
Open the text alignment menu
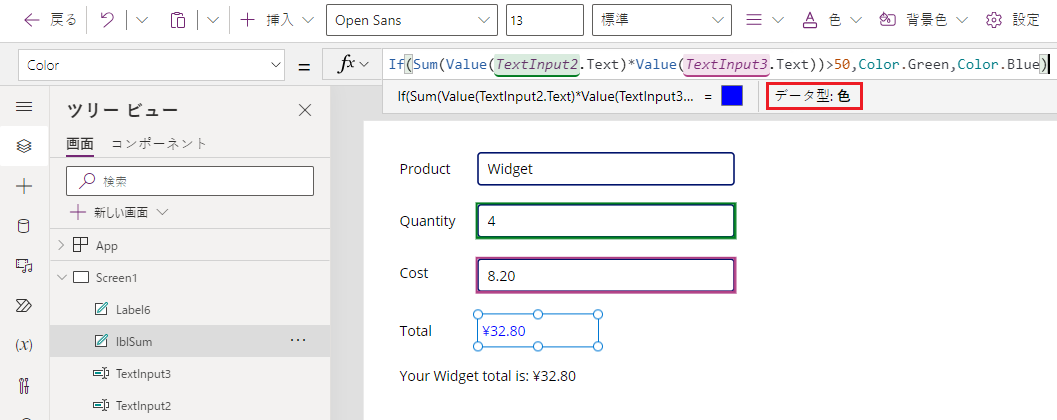(x=765, y=20)
